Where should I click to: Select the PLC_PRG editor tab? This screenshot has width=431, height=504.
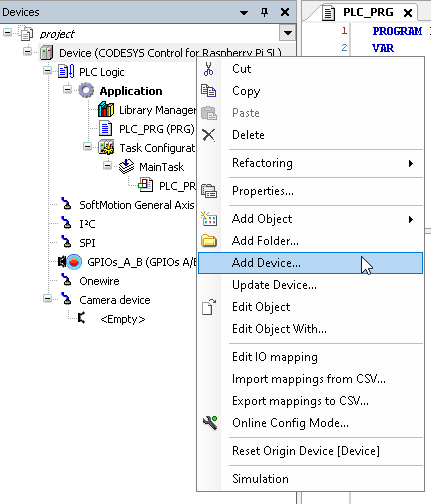coord(368,12)
